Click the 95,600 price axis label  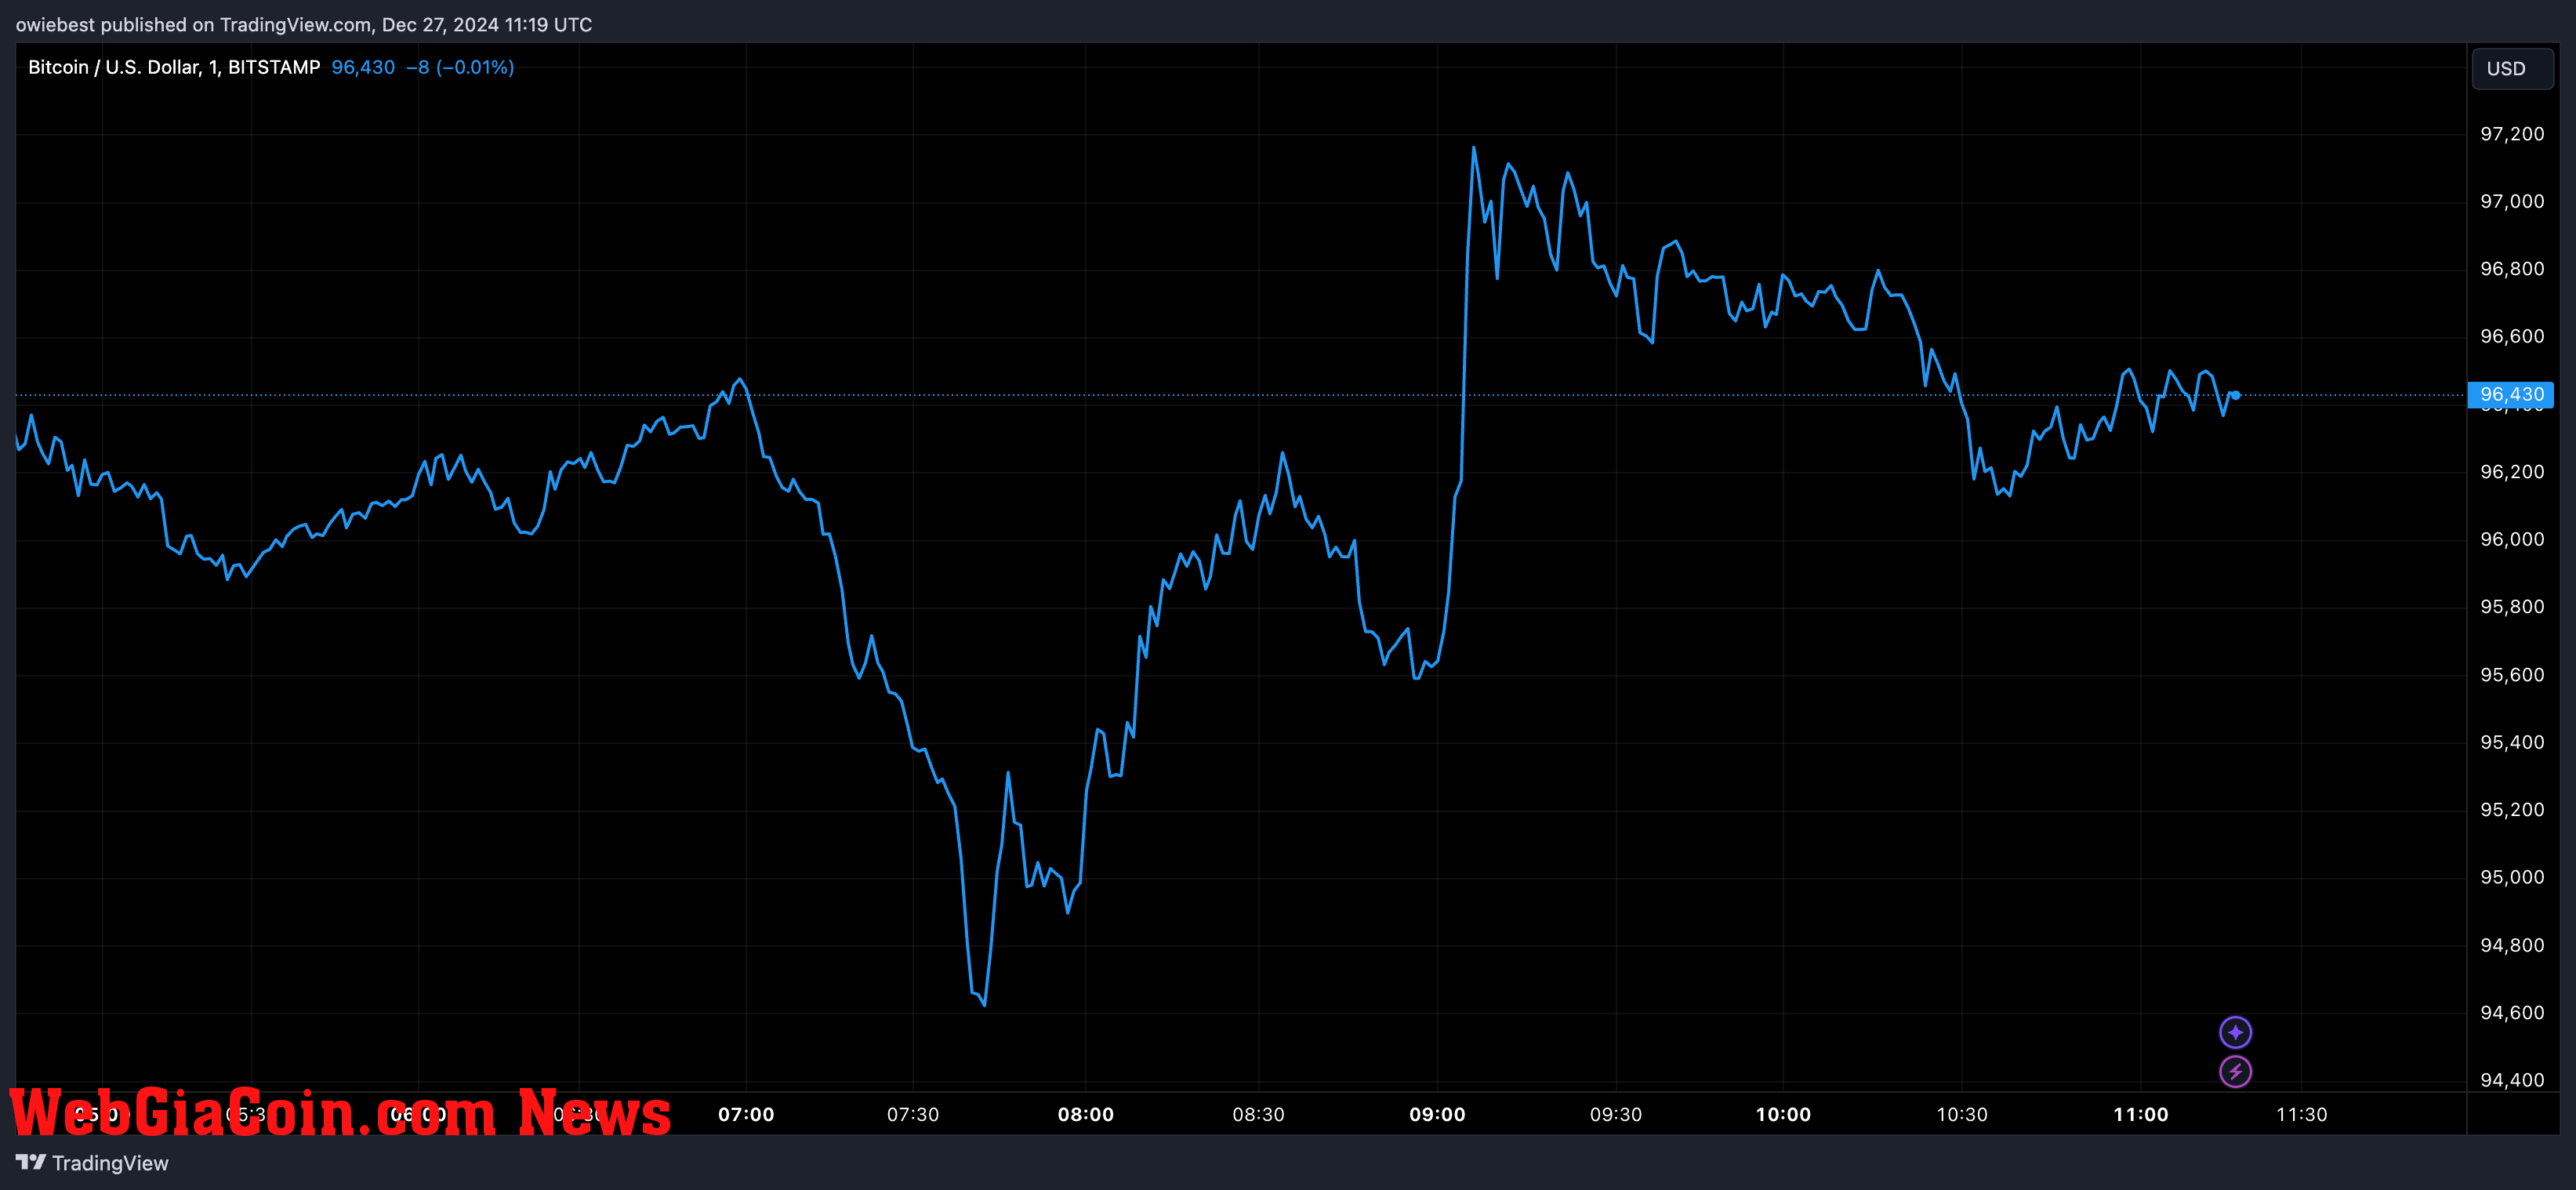pos(2512,675)
